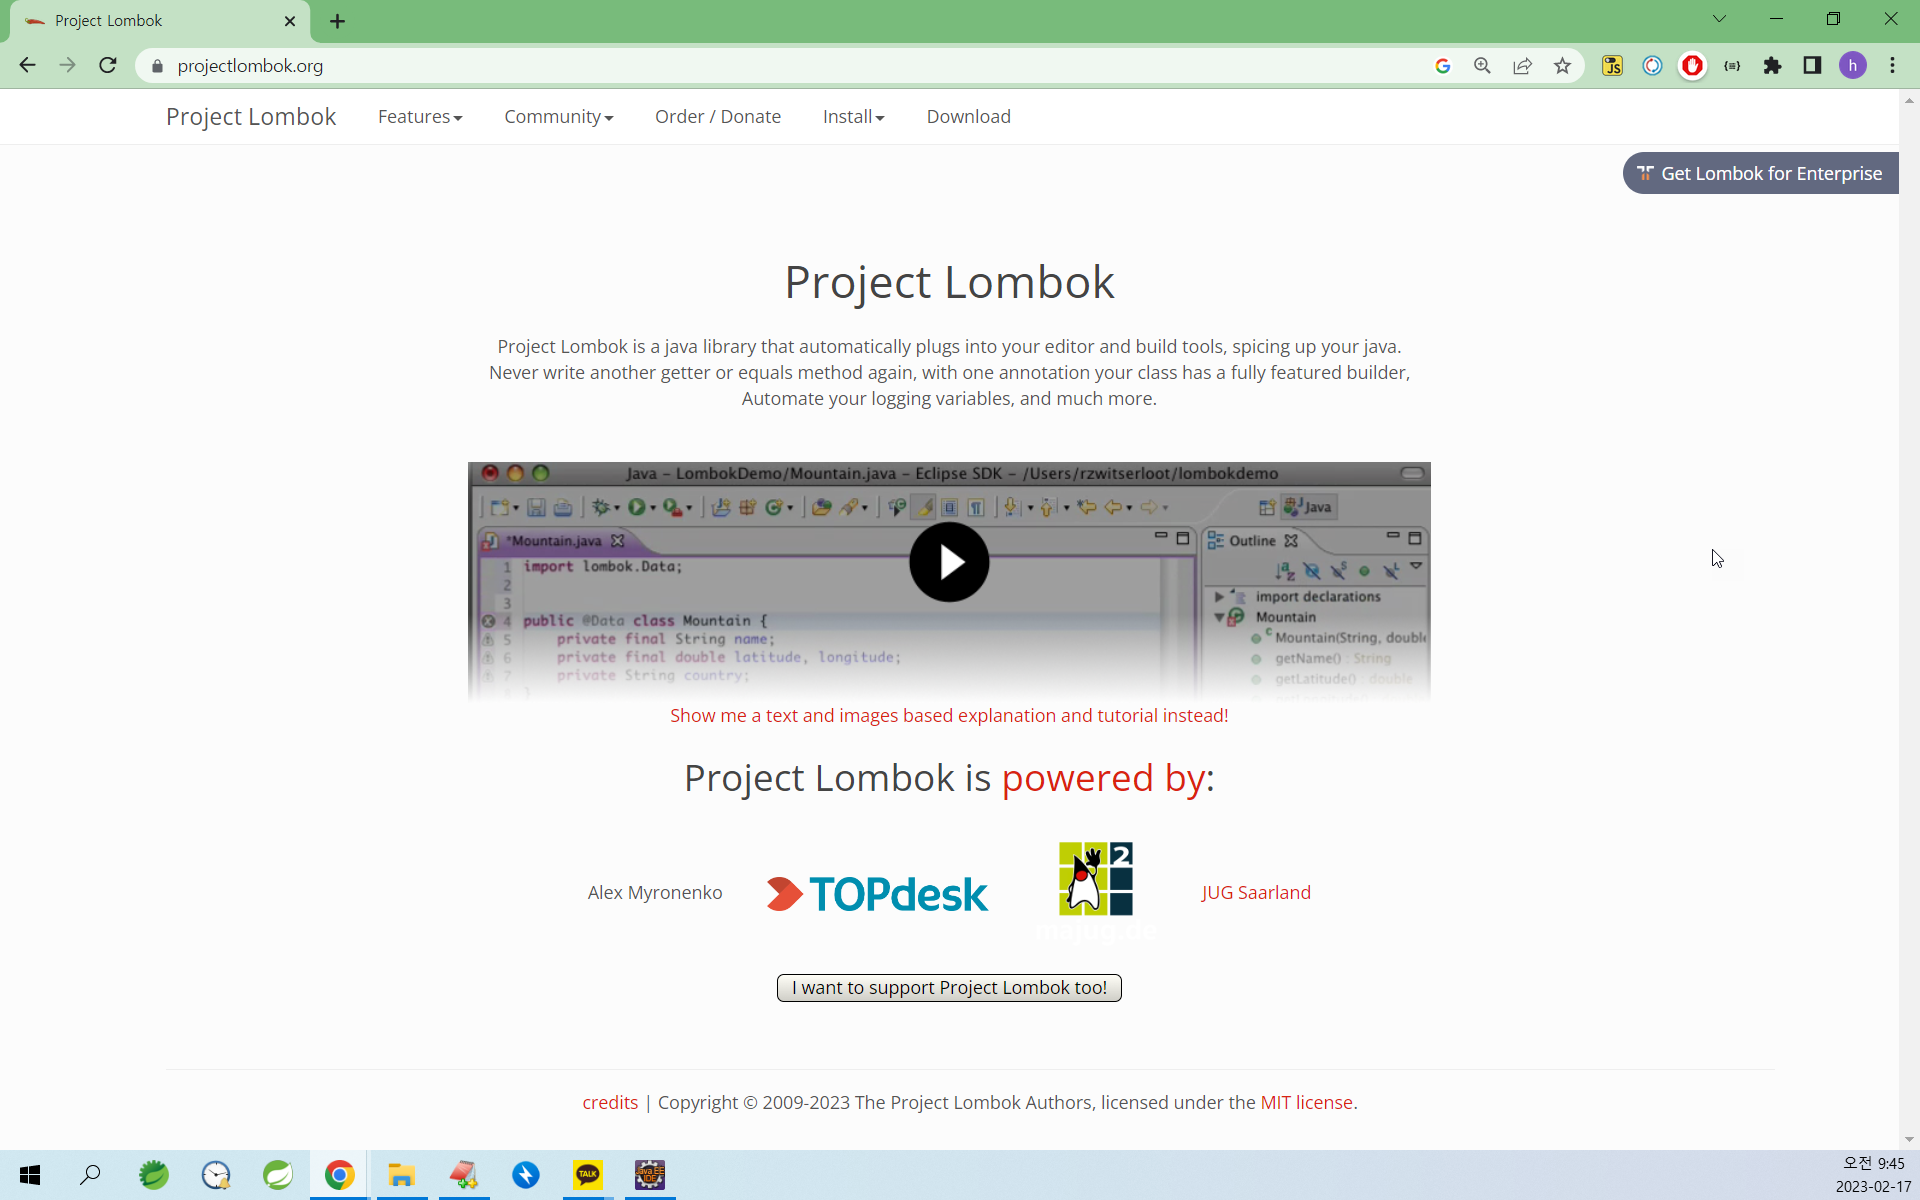Open the red ad-blocker extension
The width and height of the screenshot is (1920, 1200).
point(1692,66)
